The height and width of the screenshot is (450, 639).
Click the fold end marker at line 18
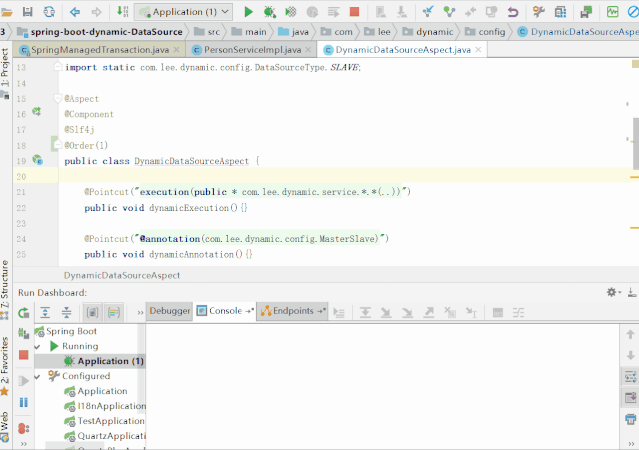[x=58, y=145]
